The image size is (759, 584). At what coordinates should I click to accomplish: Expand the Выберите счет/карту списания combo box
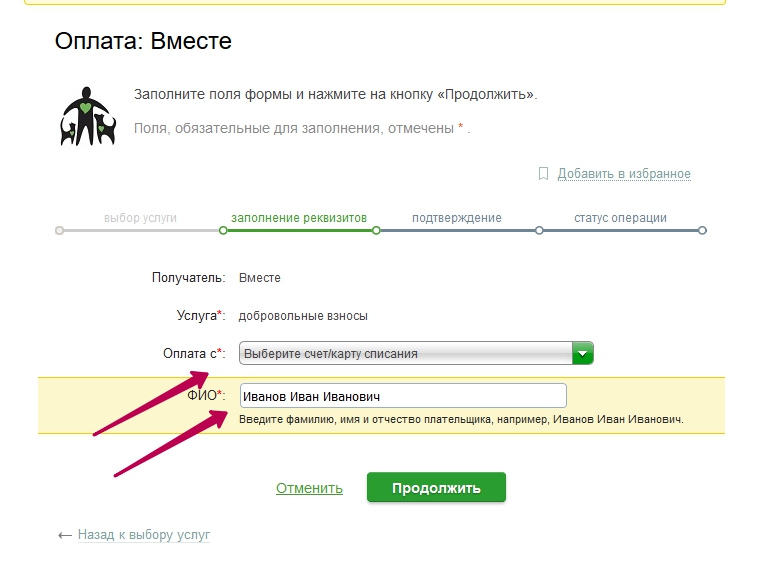click(x=405, y=353)
